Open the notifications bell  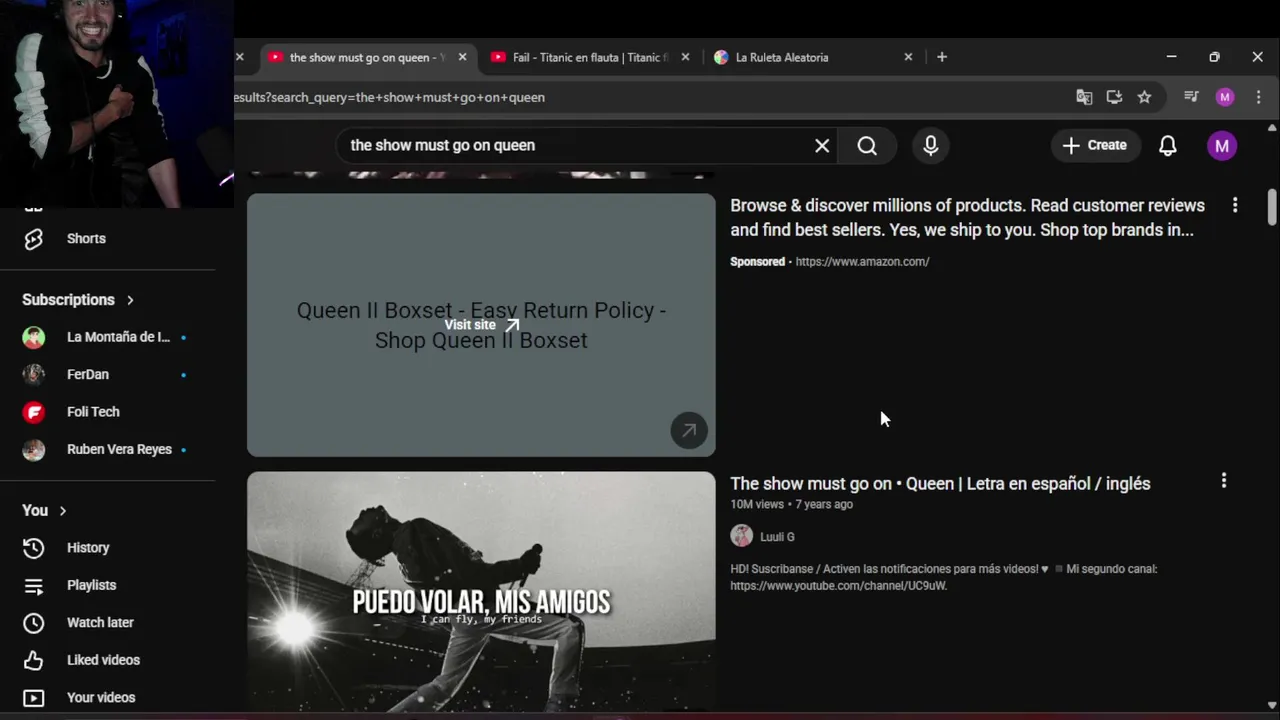tap(1167, 146)
